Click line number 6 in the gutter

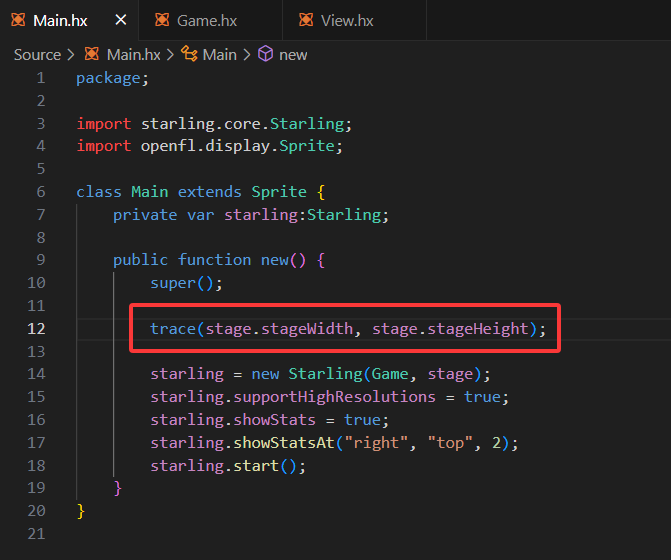pyautogui.click(x=40, y=191)
